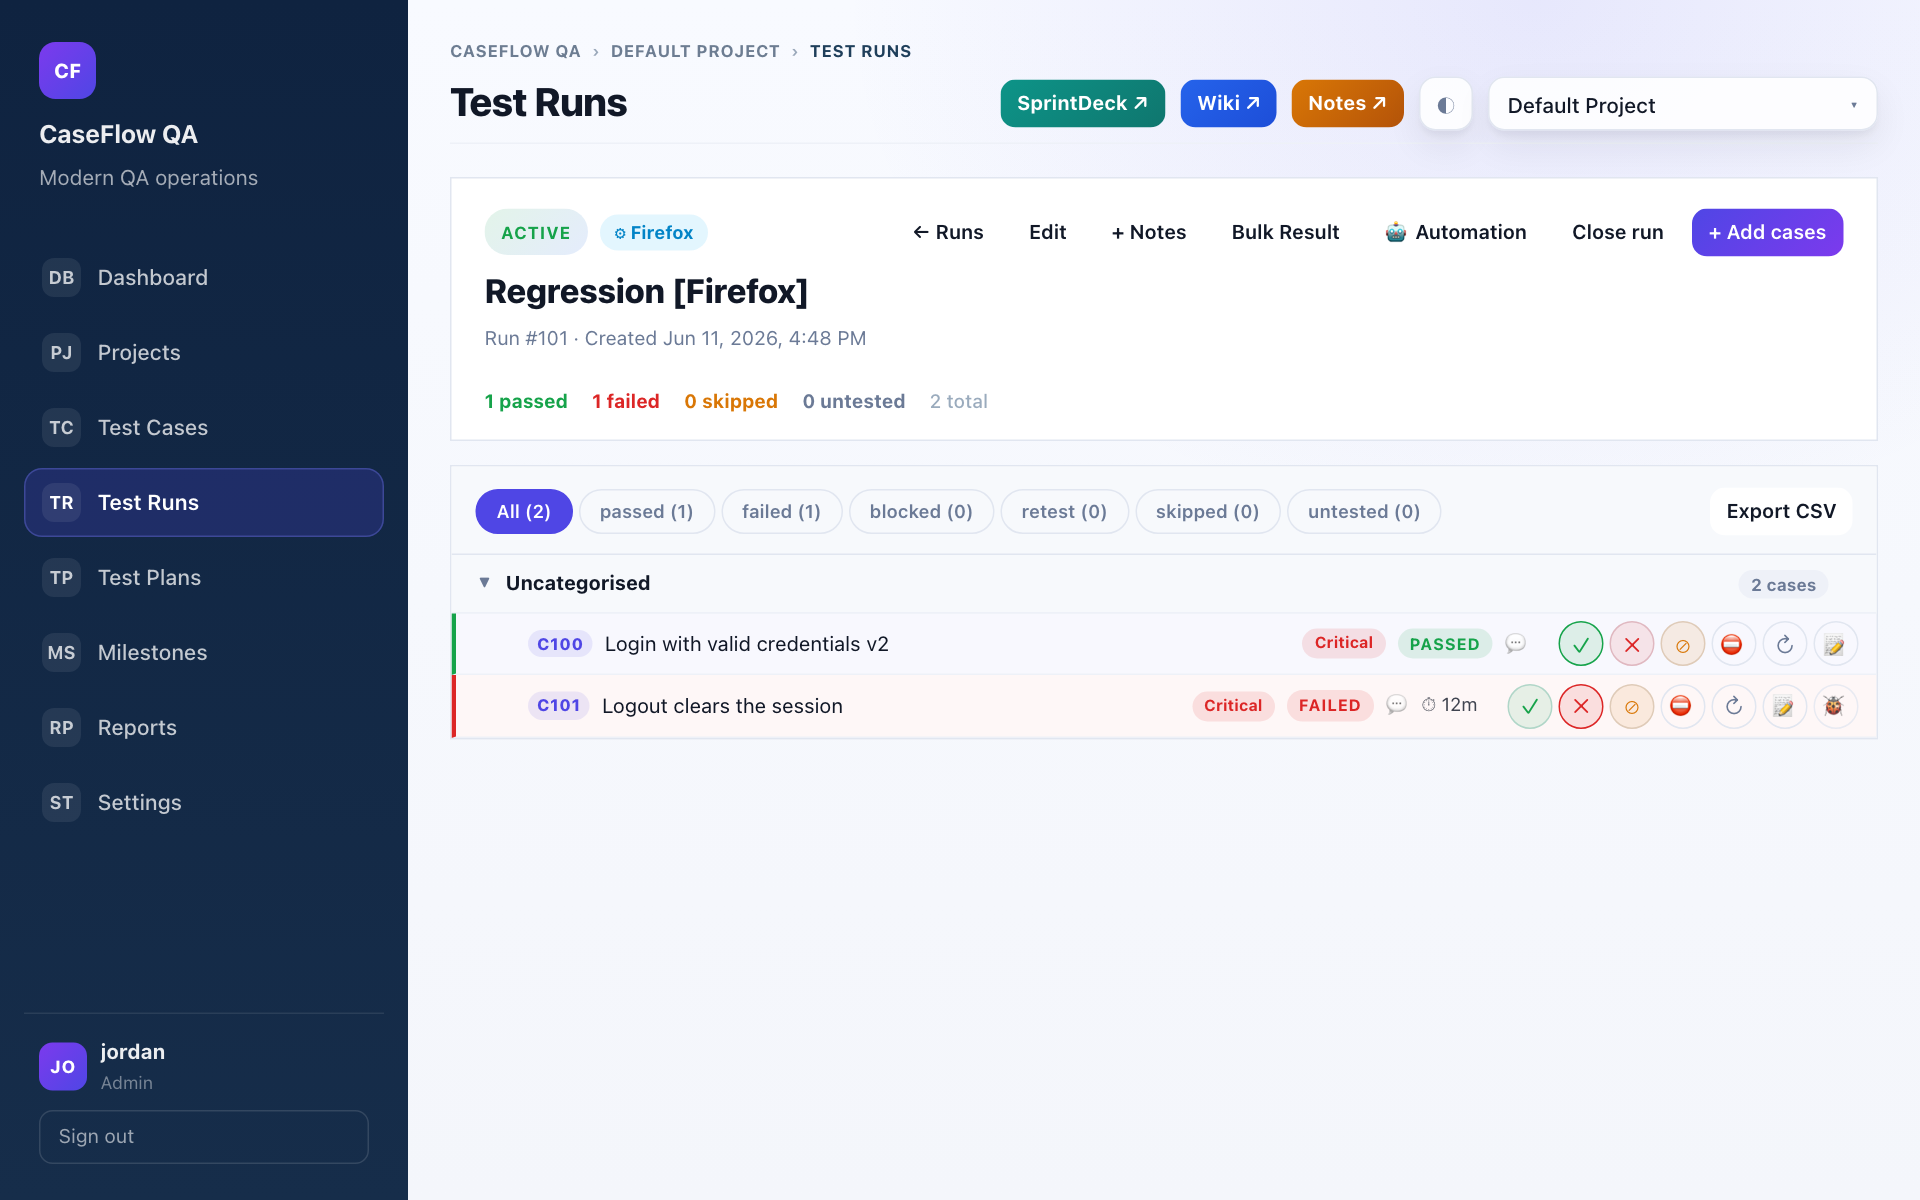Viewport: 1920px width, 1200px height.
Task: Open note editor for C100 Login case
Action: coord(1835,644)
